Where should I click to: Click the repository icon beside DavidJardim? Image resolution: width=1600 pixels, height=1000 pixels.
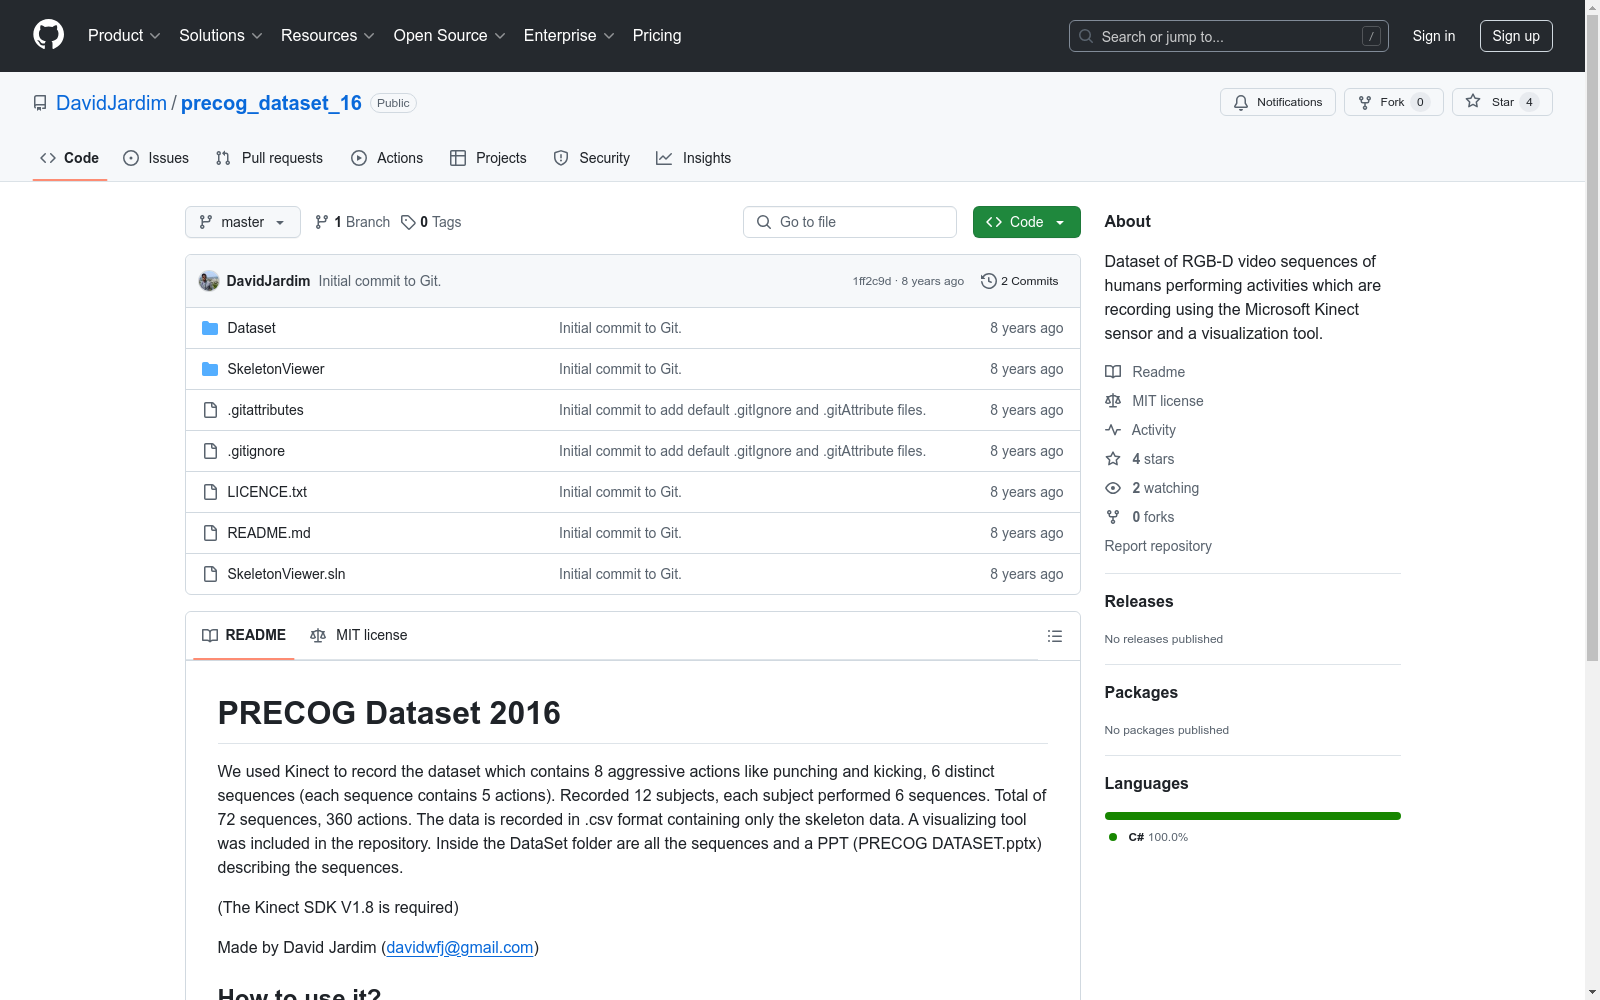pos(40,103)
